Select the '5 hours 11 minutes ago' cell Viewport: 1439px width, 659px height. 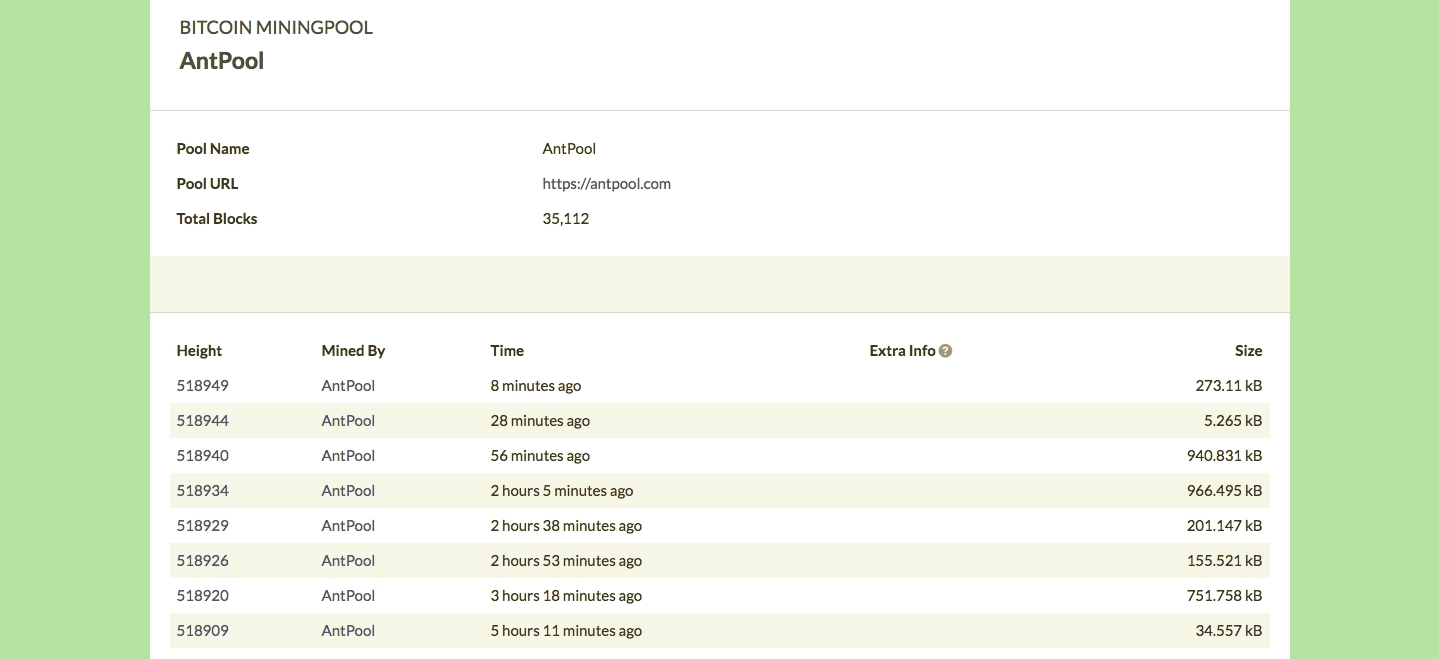point(566,631)
